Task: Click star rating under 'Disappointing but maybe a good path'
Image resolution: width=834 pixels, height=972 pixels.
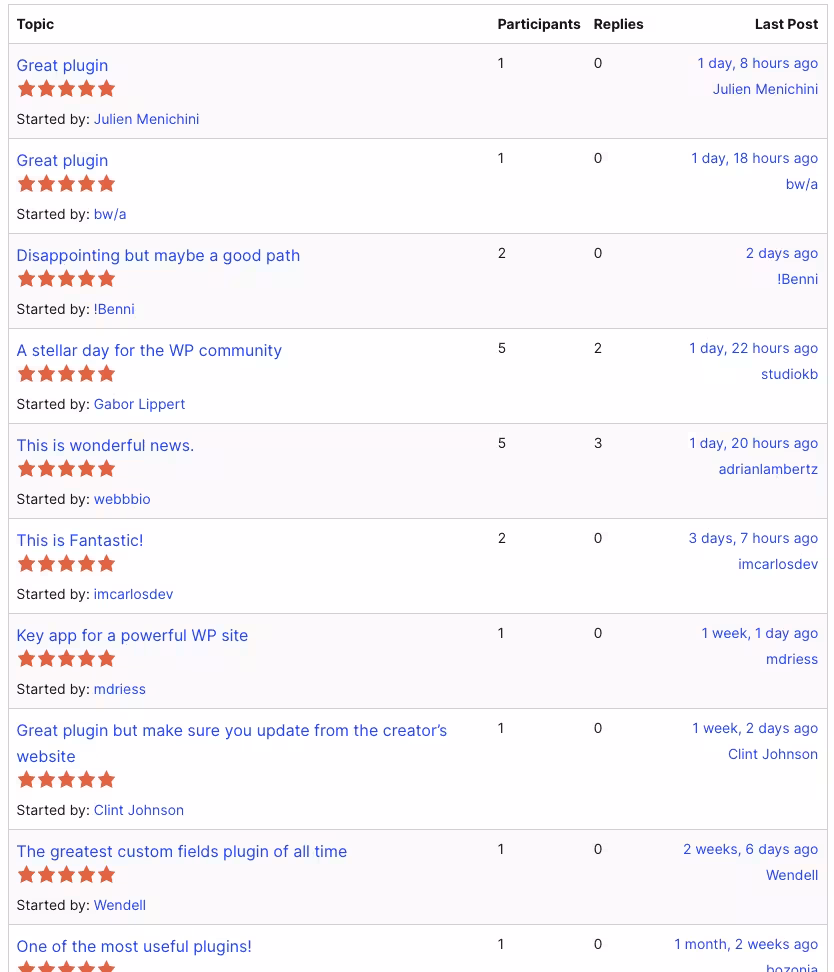Action: coord(66,278)
